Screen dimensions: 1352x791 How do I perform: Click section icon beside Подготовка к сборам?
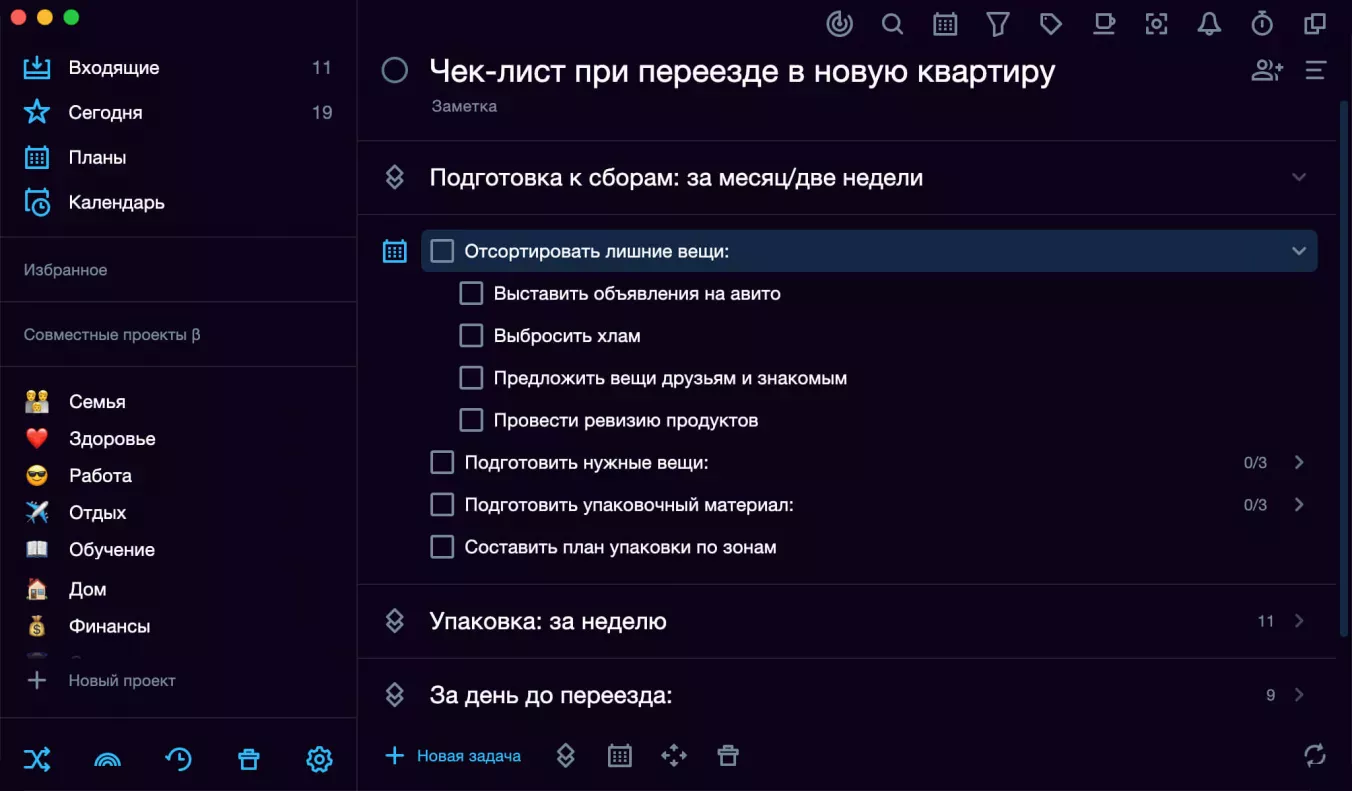[x=395, y=177]
